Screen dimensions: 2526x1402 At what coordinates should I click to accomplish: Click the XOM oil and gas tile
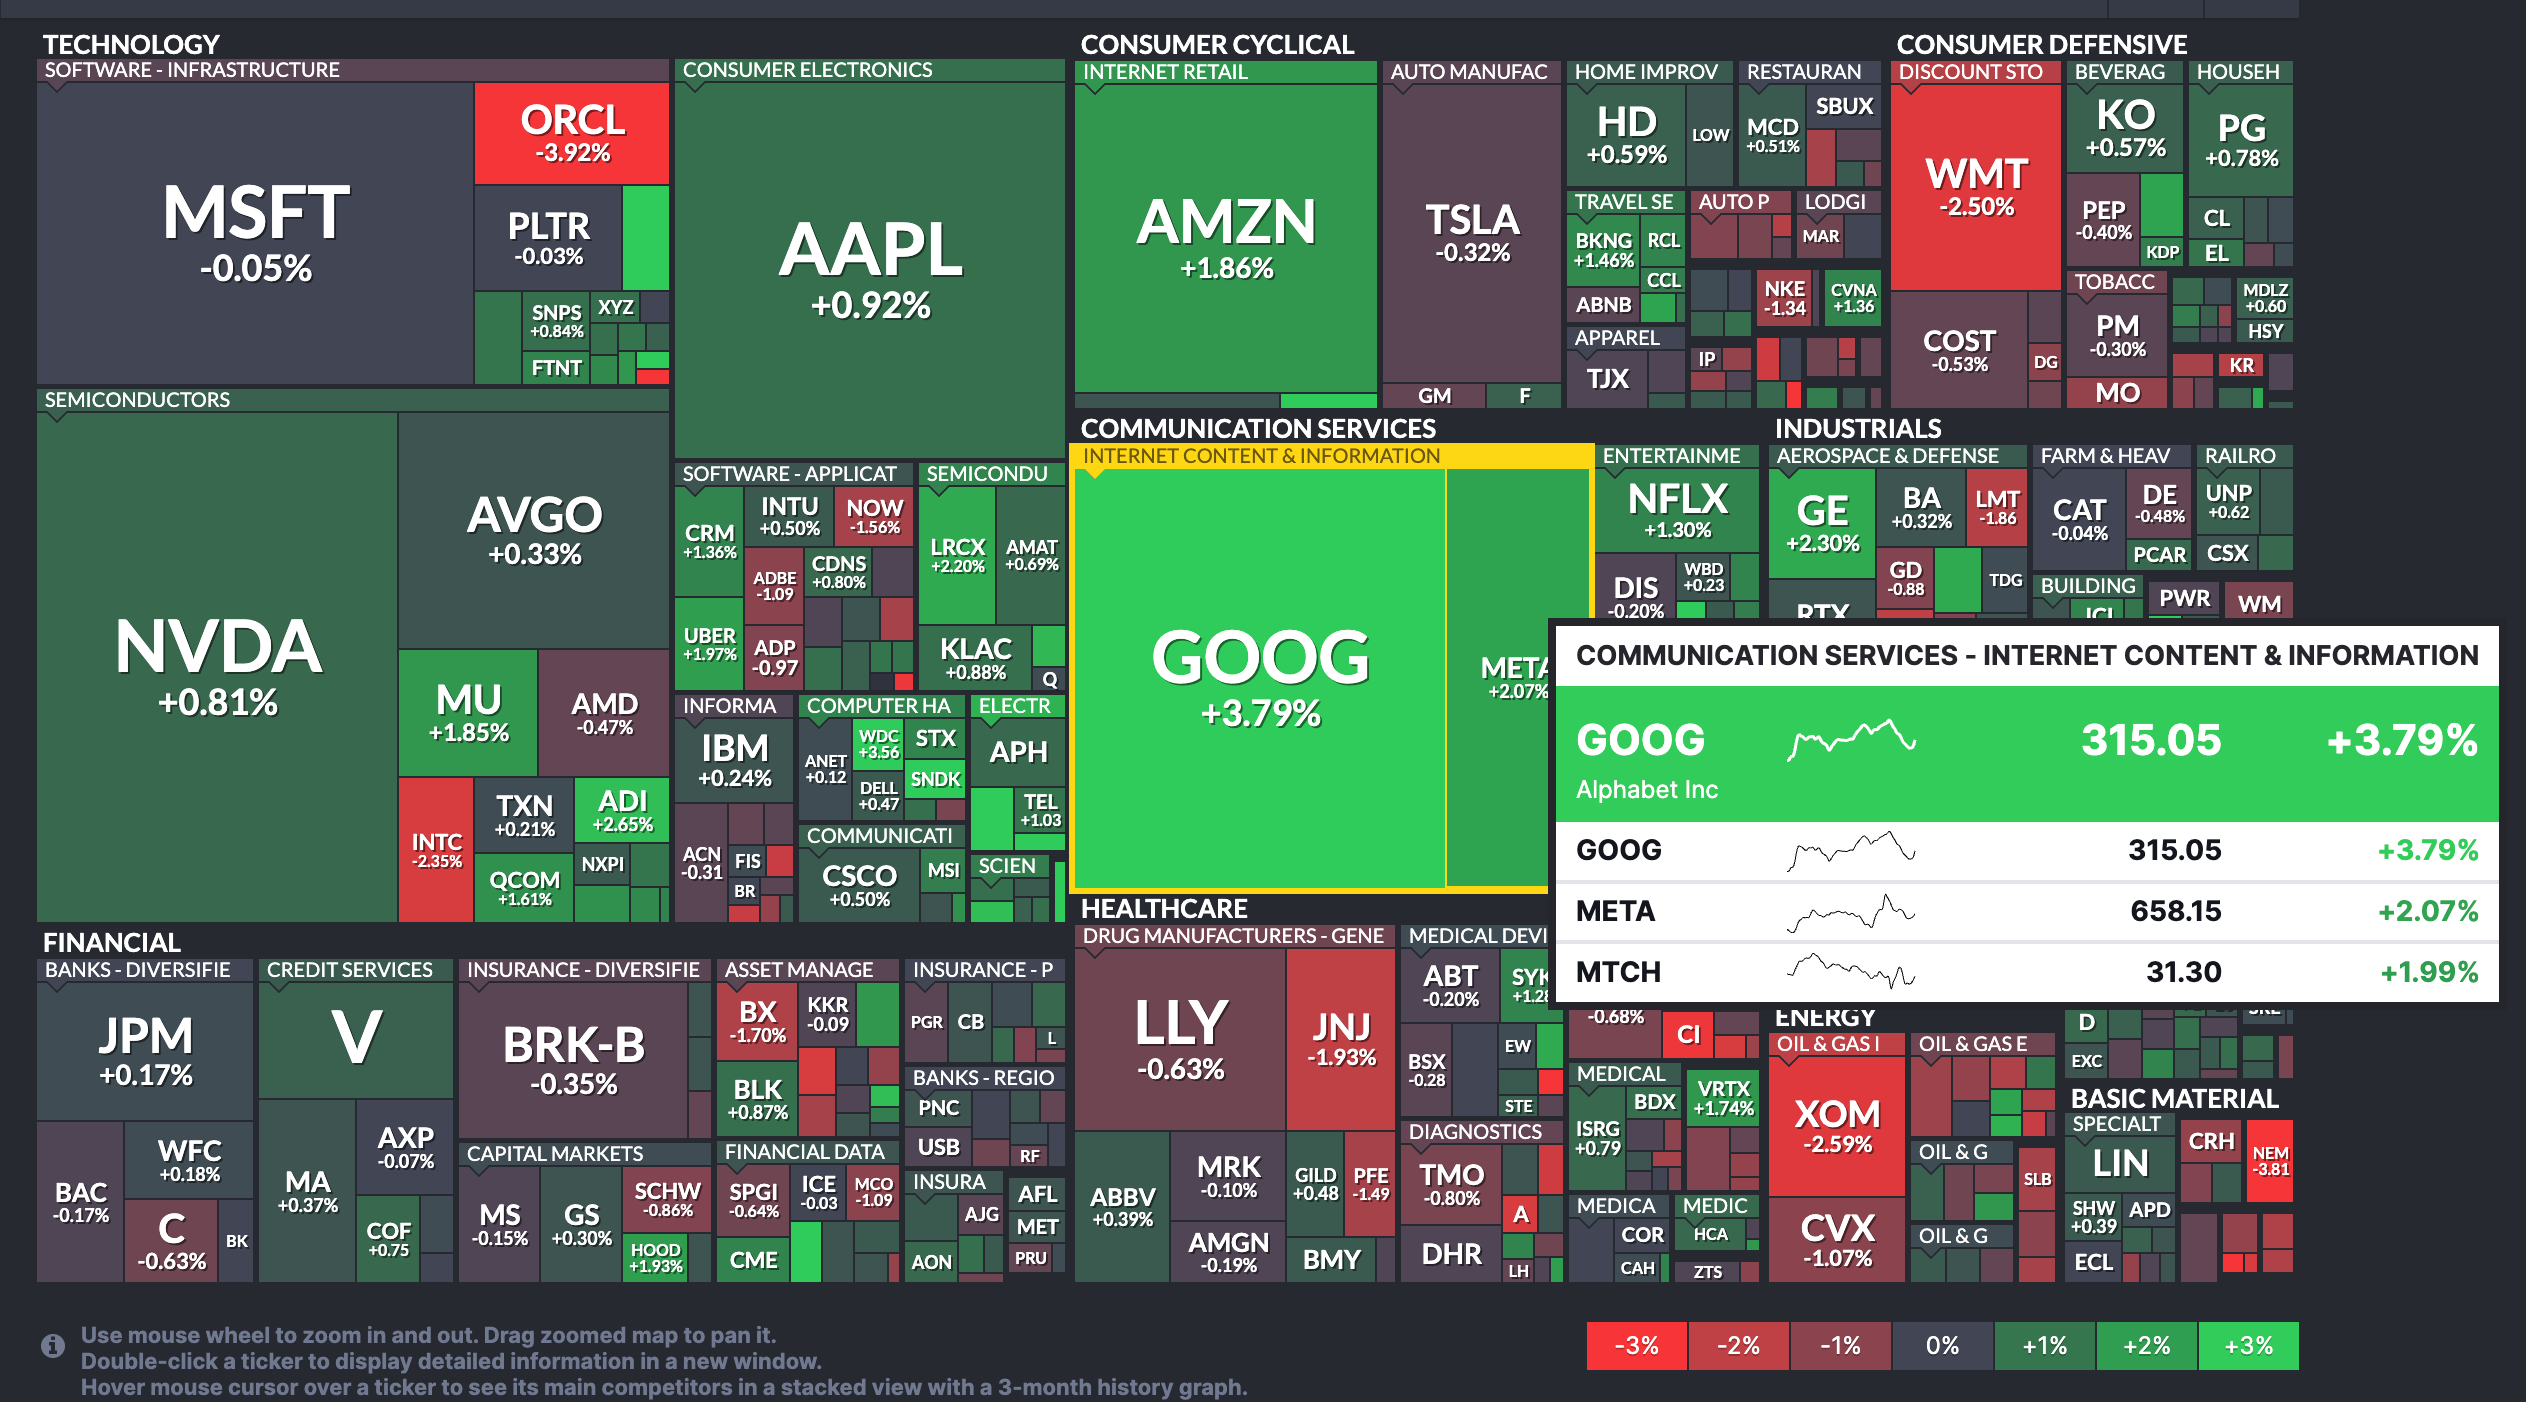pyautogui.click(x=1837, y=1126)
